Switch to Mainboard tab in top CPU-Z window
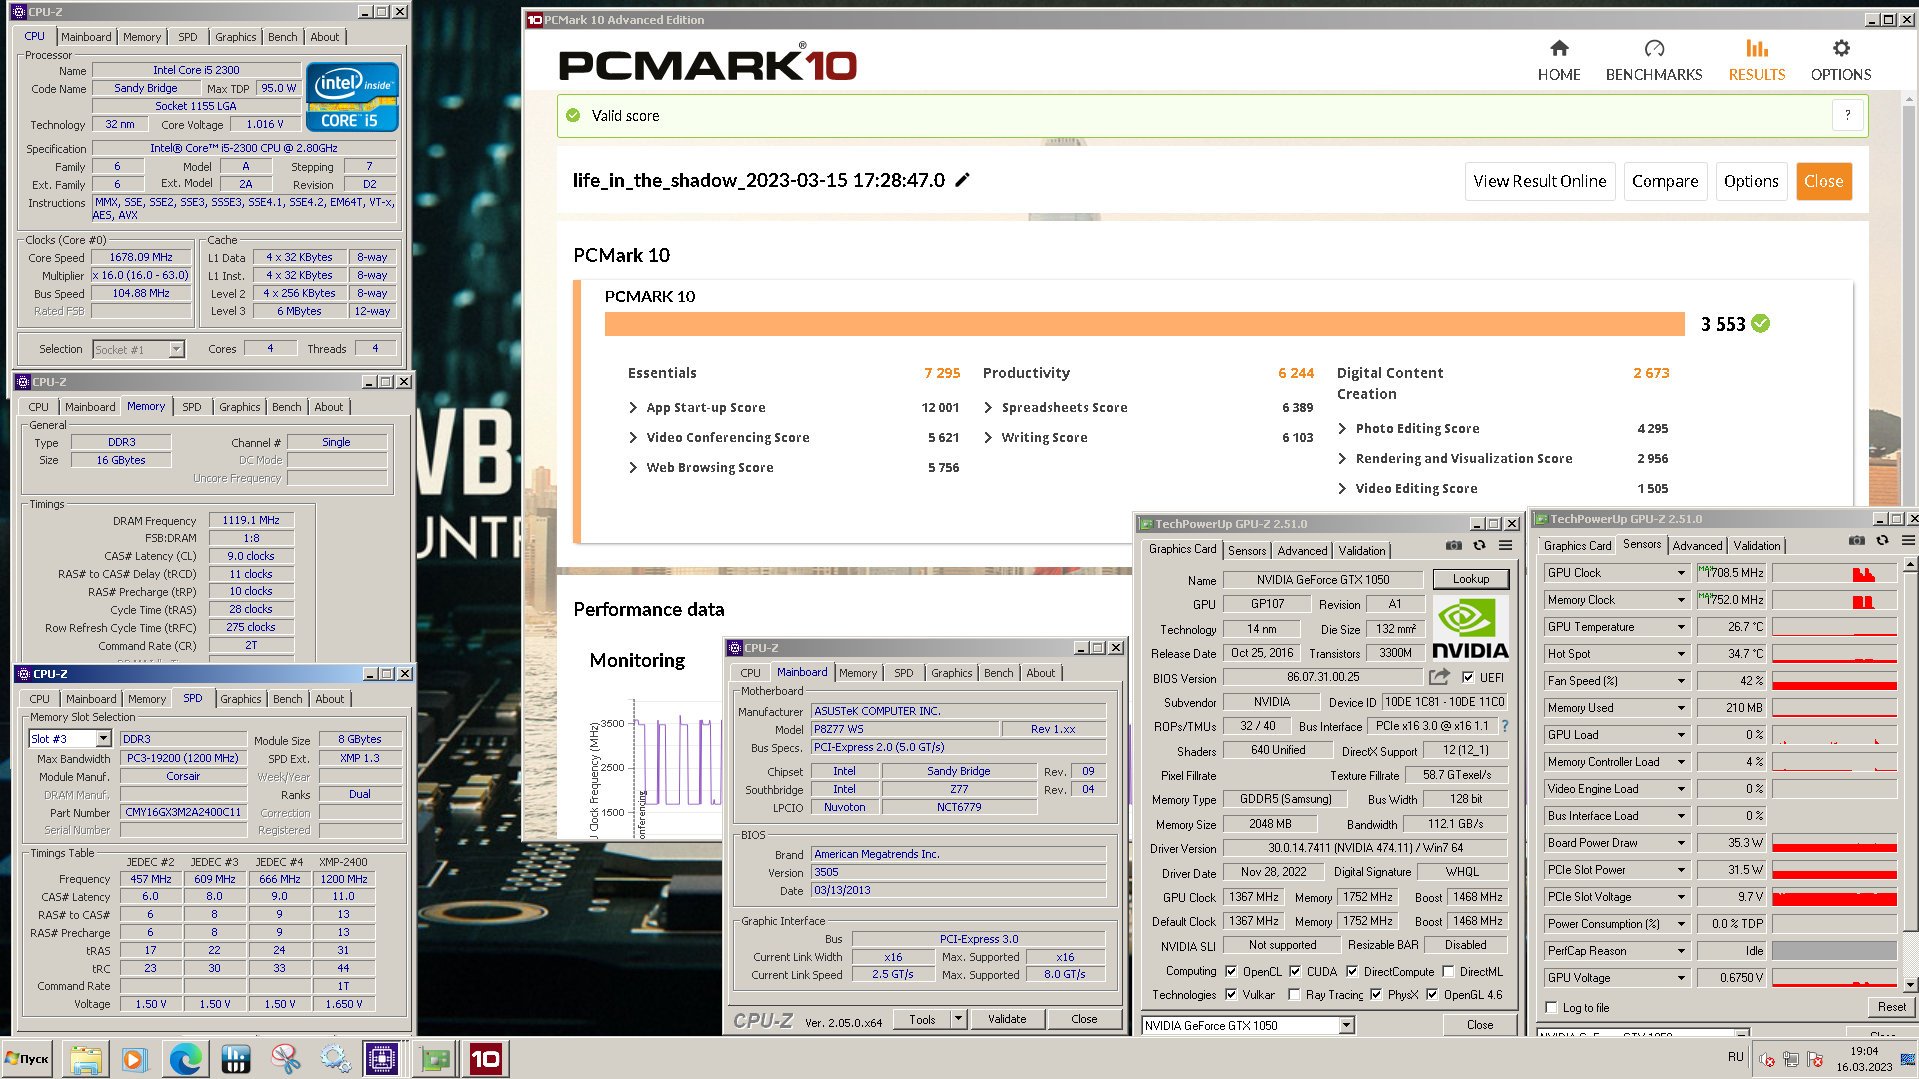 coord(86,37)
